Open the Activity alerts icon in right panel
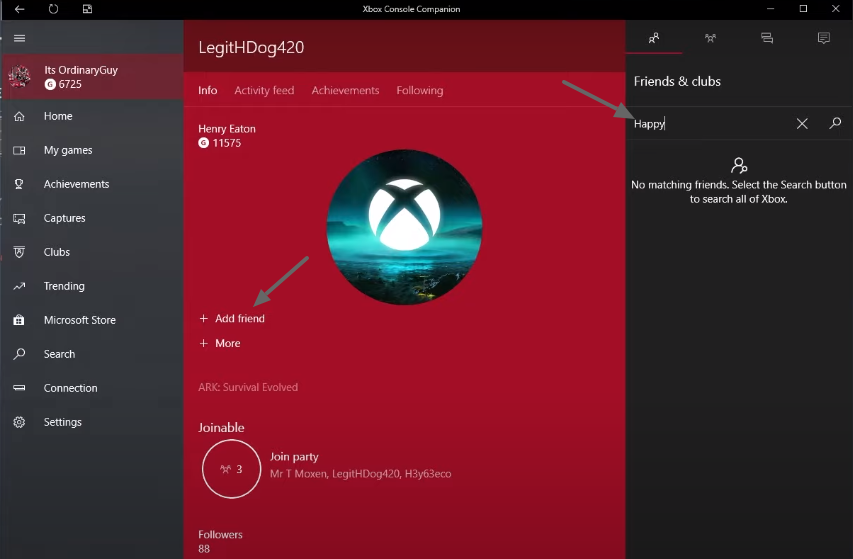 (x=824, y=38)
